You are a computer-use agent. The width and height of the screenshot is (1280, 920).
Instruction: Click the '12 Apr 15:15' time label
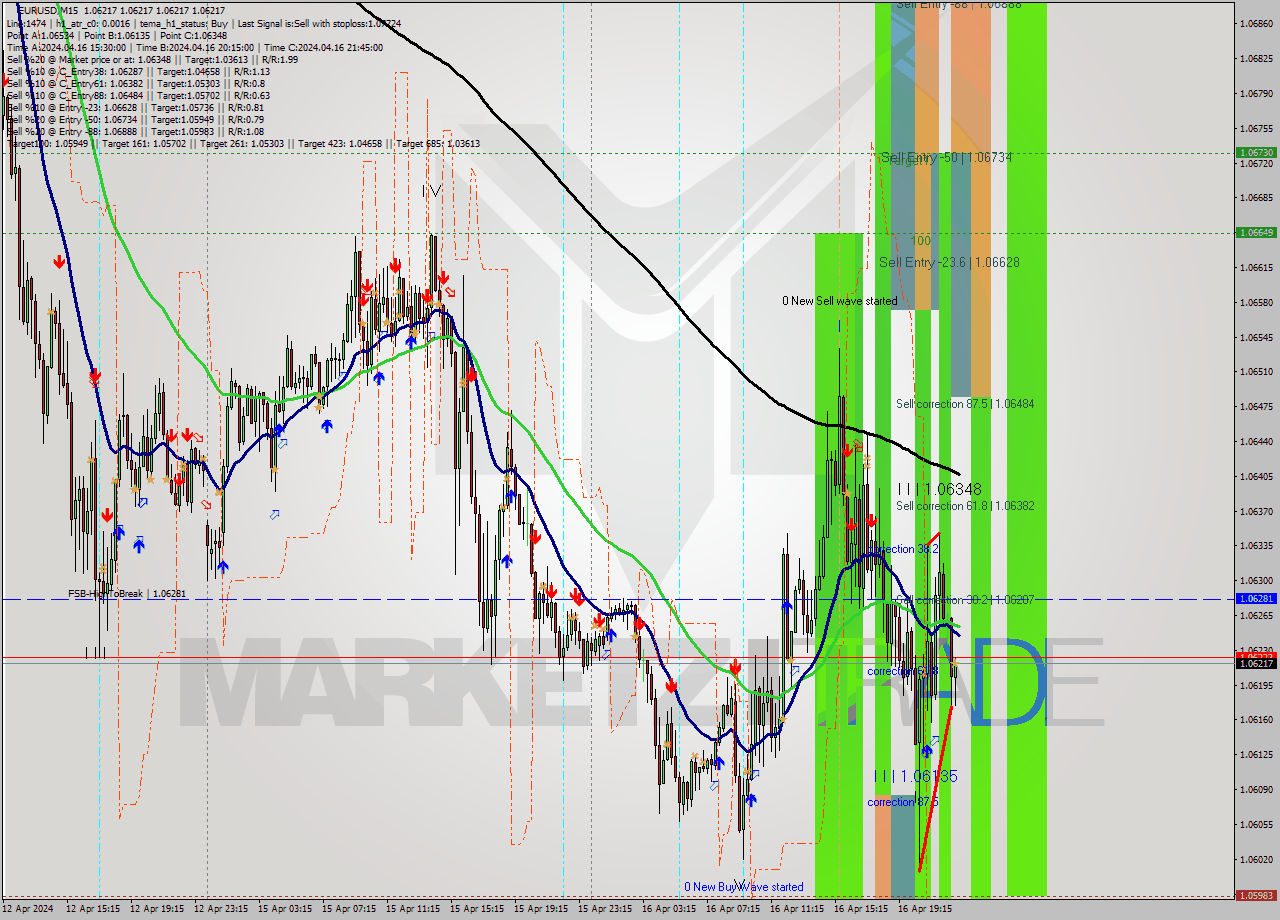pyautogui.click(x=93, y=910)
